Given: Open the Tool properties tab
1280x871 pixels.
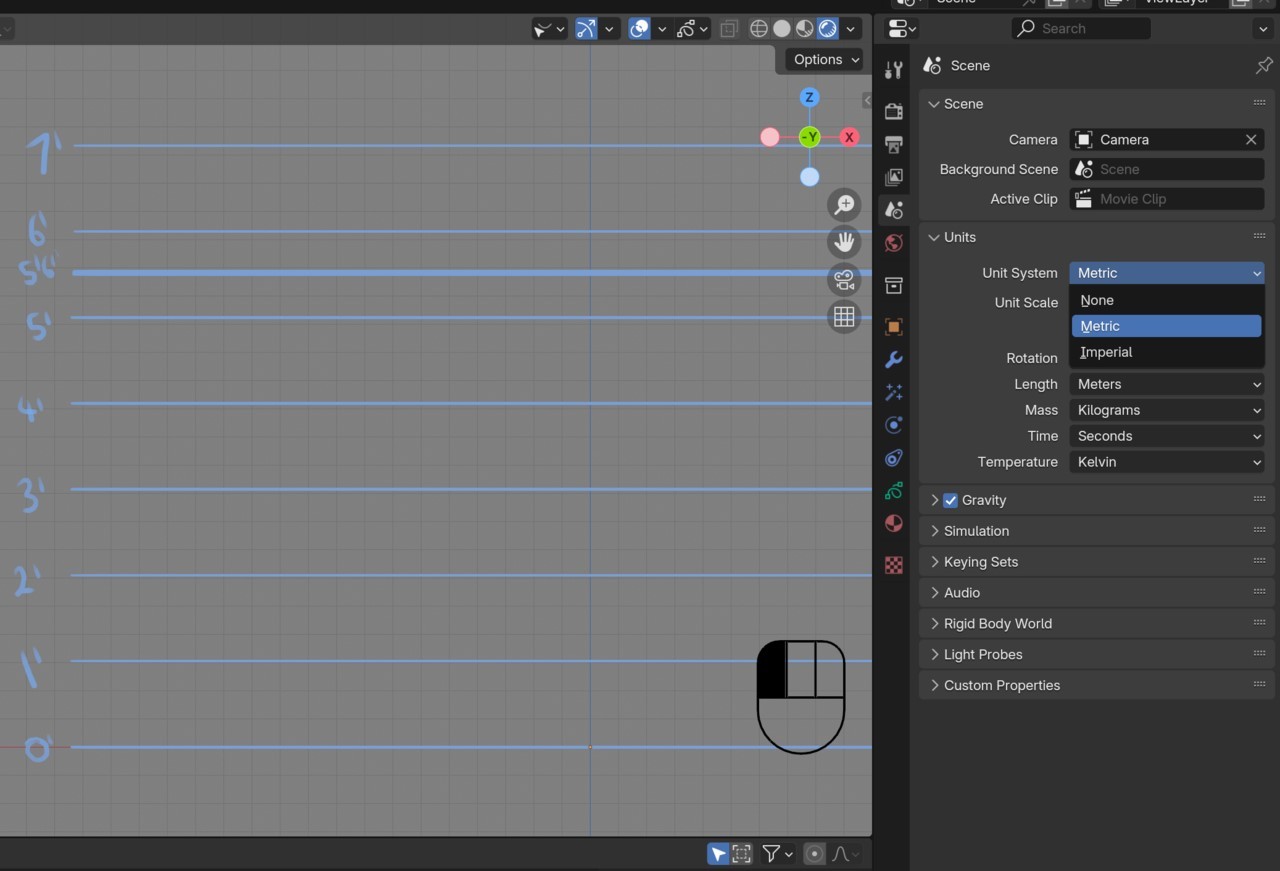Looking at the screenshot, I should pyautogui.click(x=894, y=70).
